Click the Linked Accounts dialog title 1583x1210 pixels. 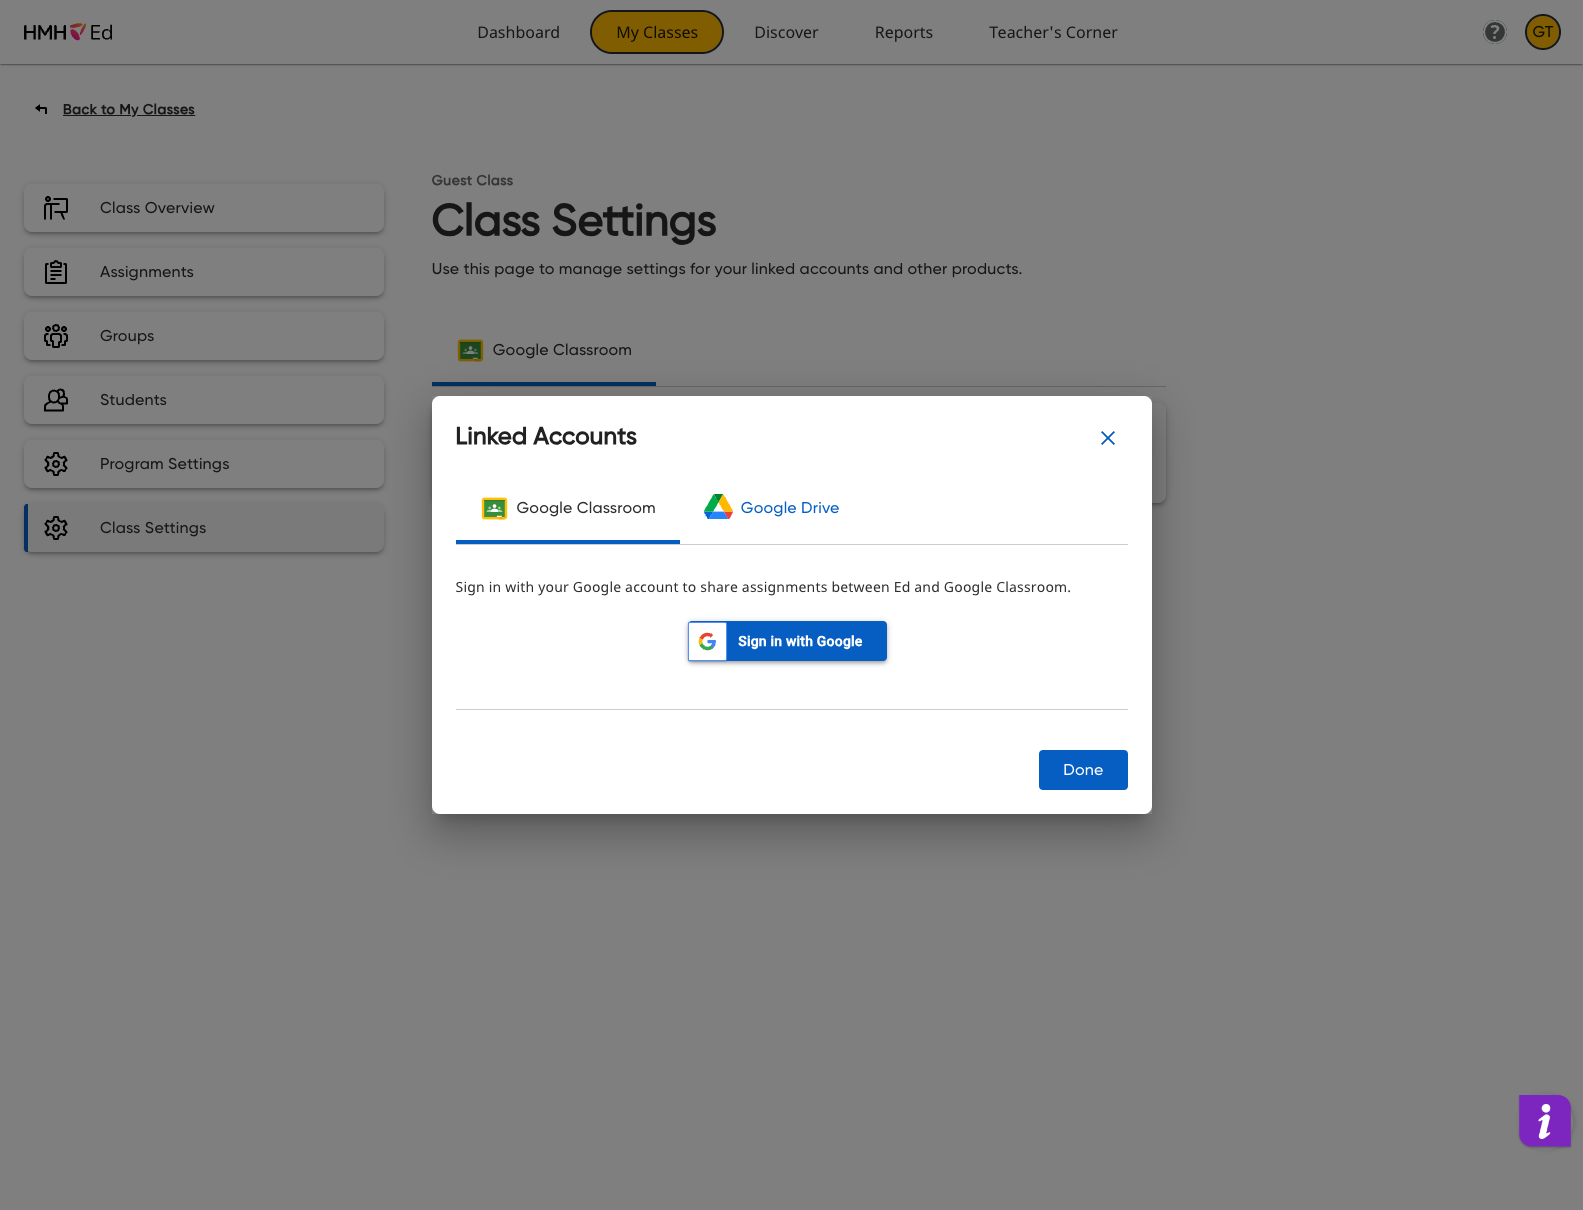coord(546,436)
